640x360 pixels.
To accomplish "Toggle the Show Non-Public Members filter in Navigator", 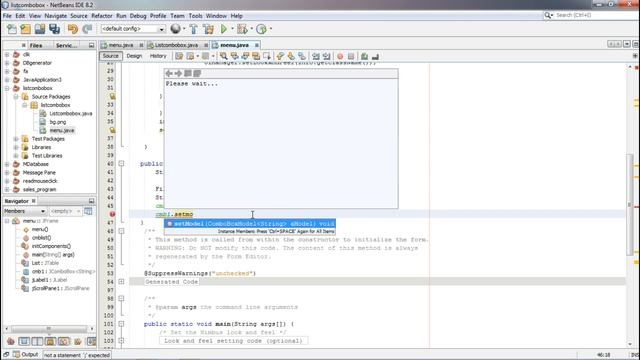I will (50, 341).
